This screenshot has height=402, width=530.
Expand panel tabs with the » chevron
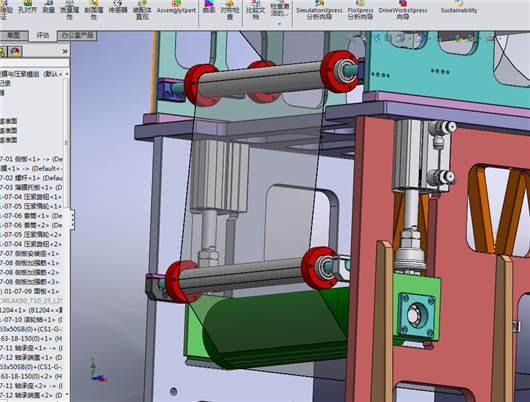[65, 51]
